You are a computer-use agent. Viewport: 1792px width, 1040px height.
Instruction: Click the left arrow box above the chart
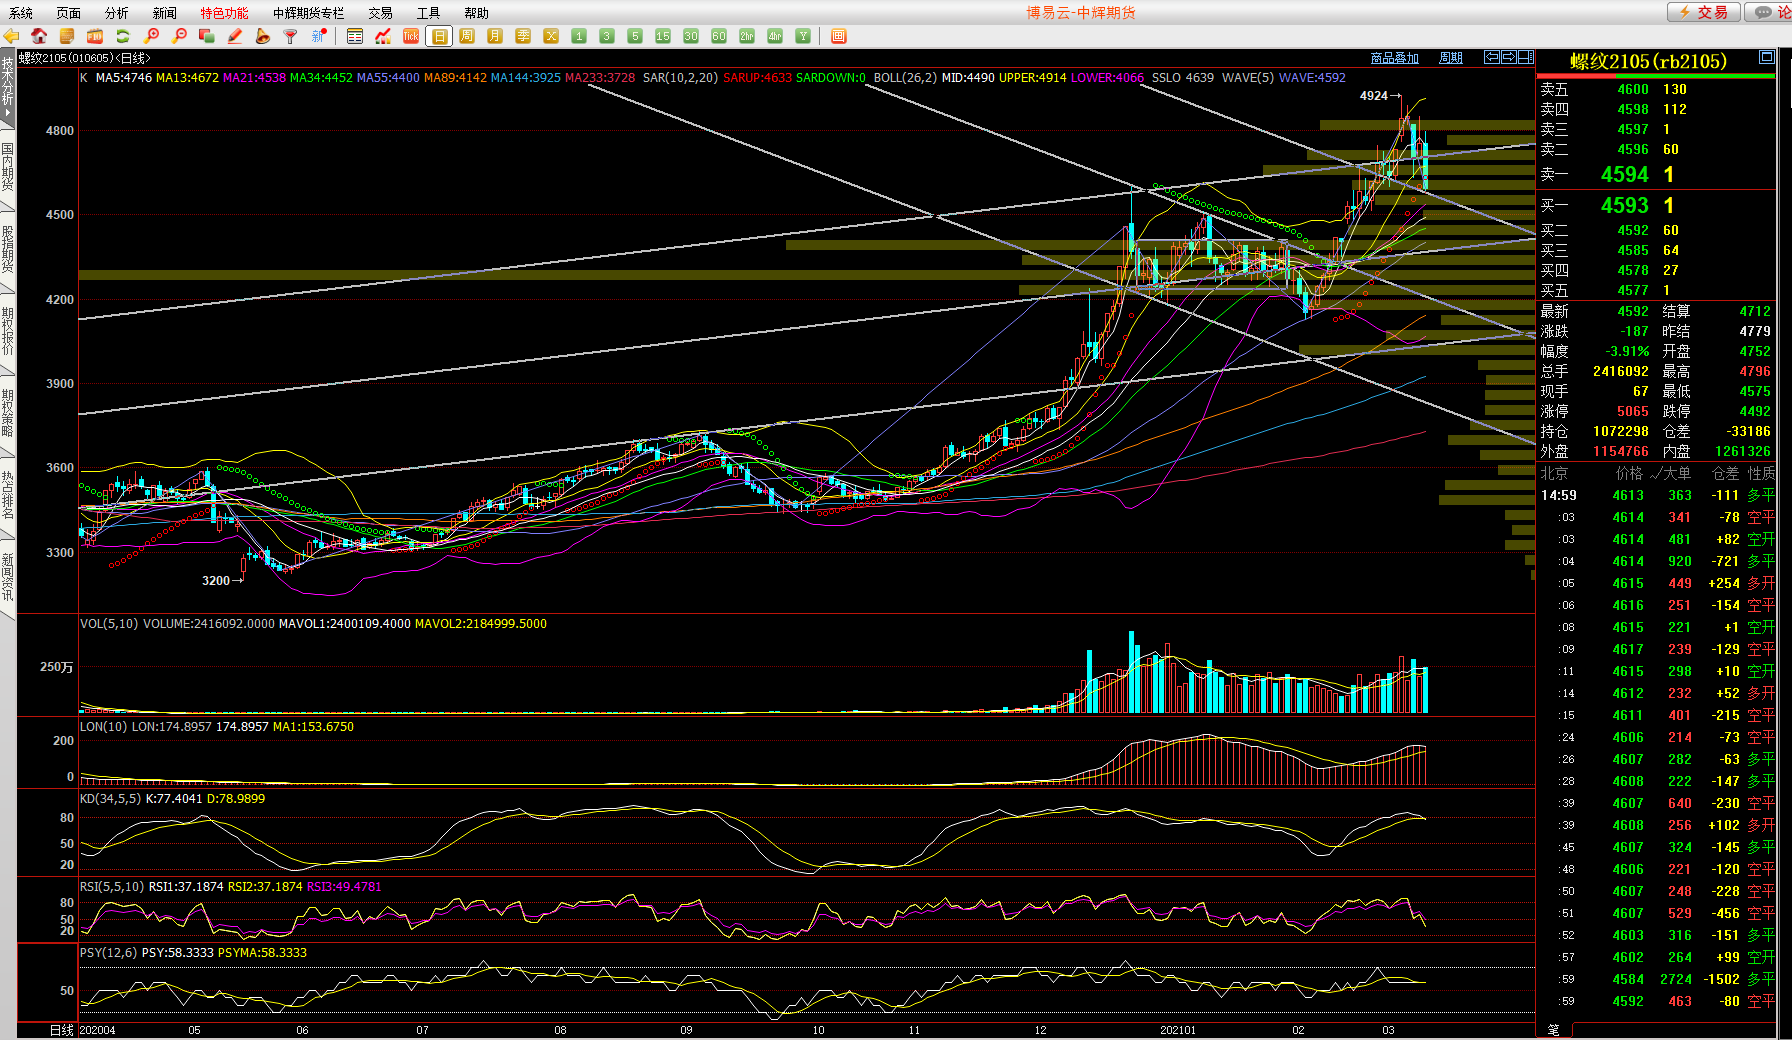point(1492,57)
